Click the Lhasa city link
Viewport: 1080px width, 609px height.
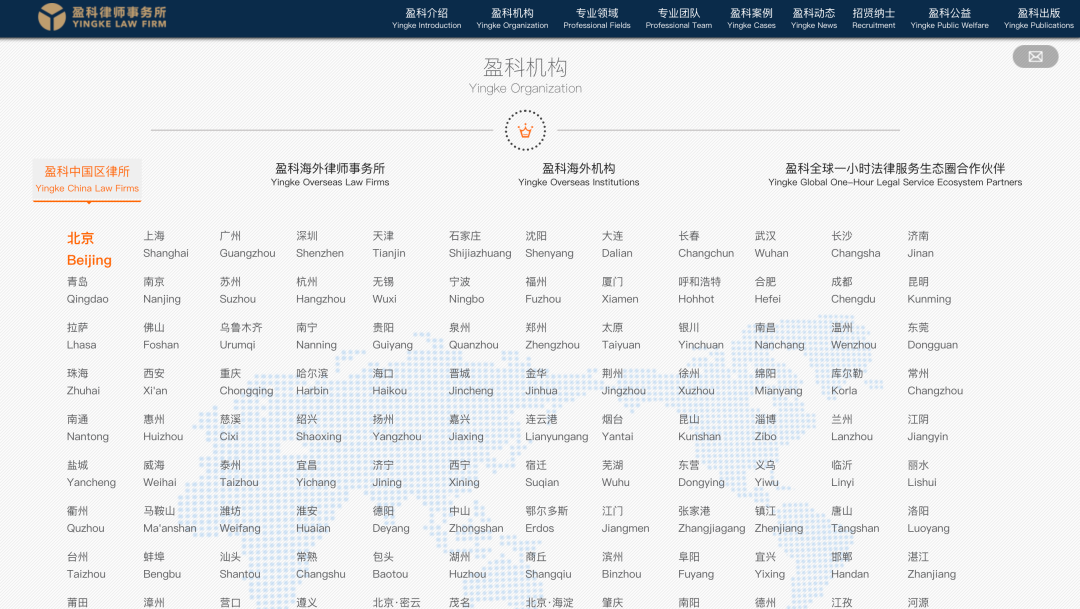(x=84, y=337)
